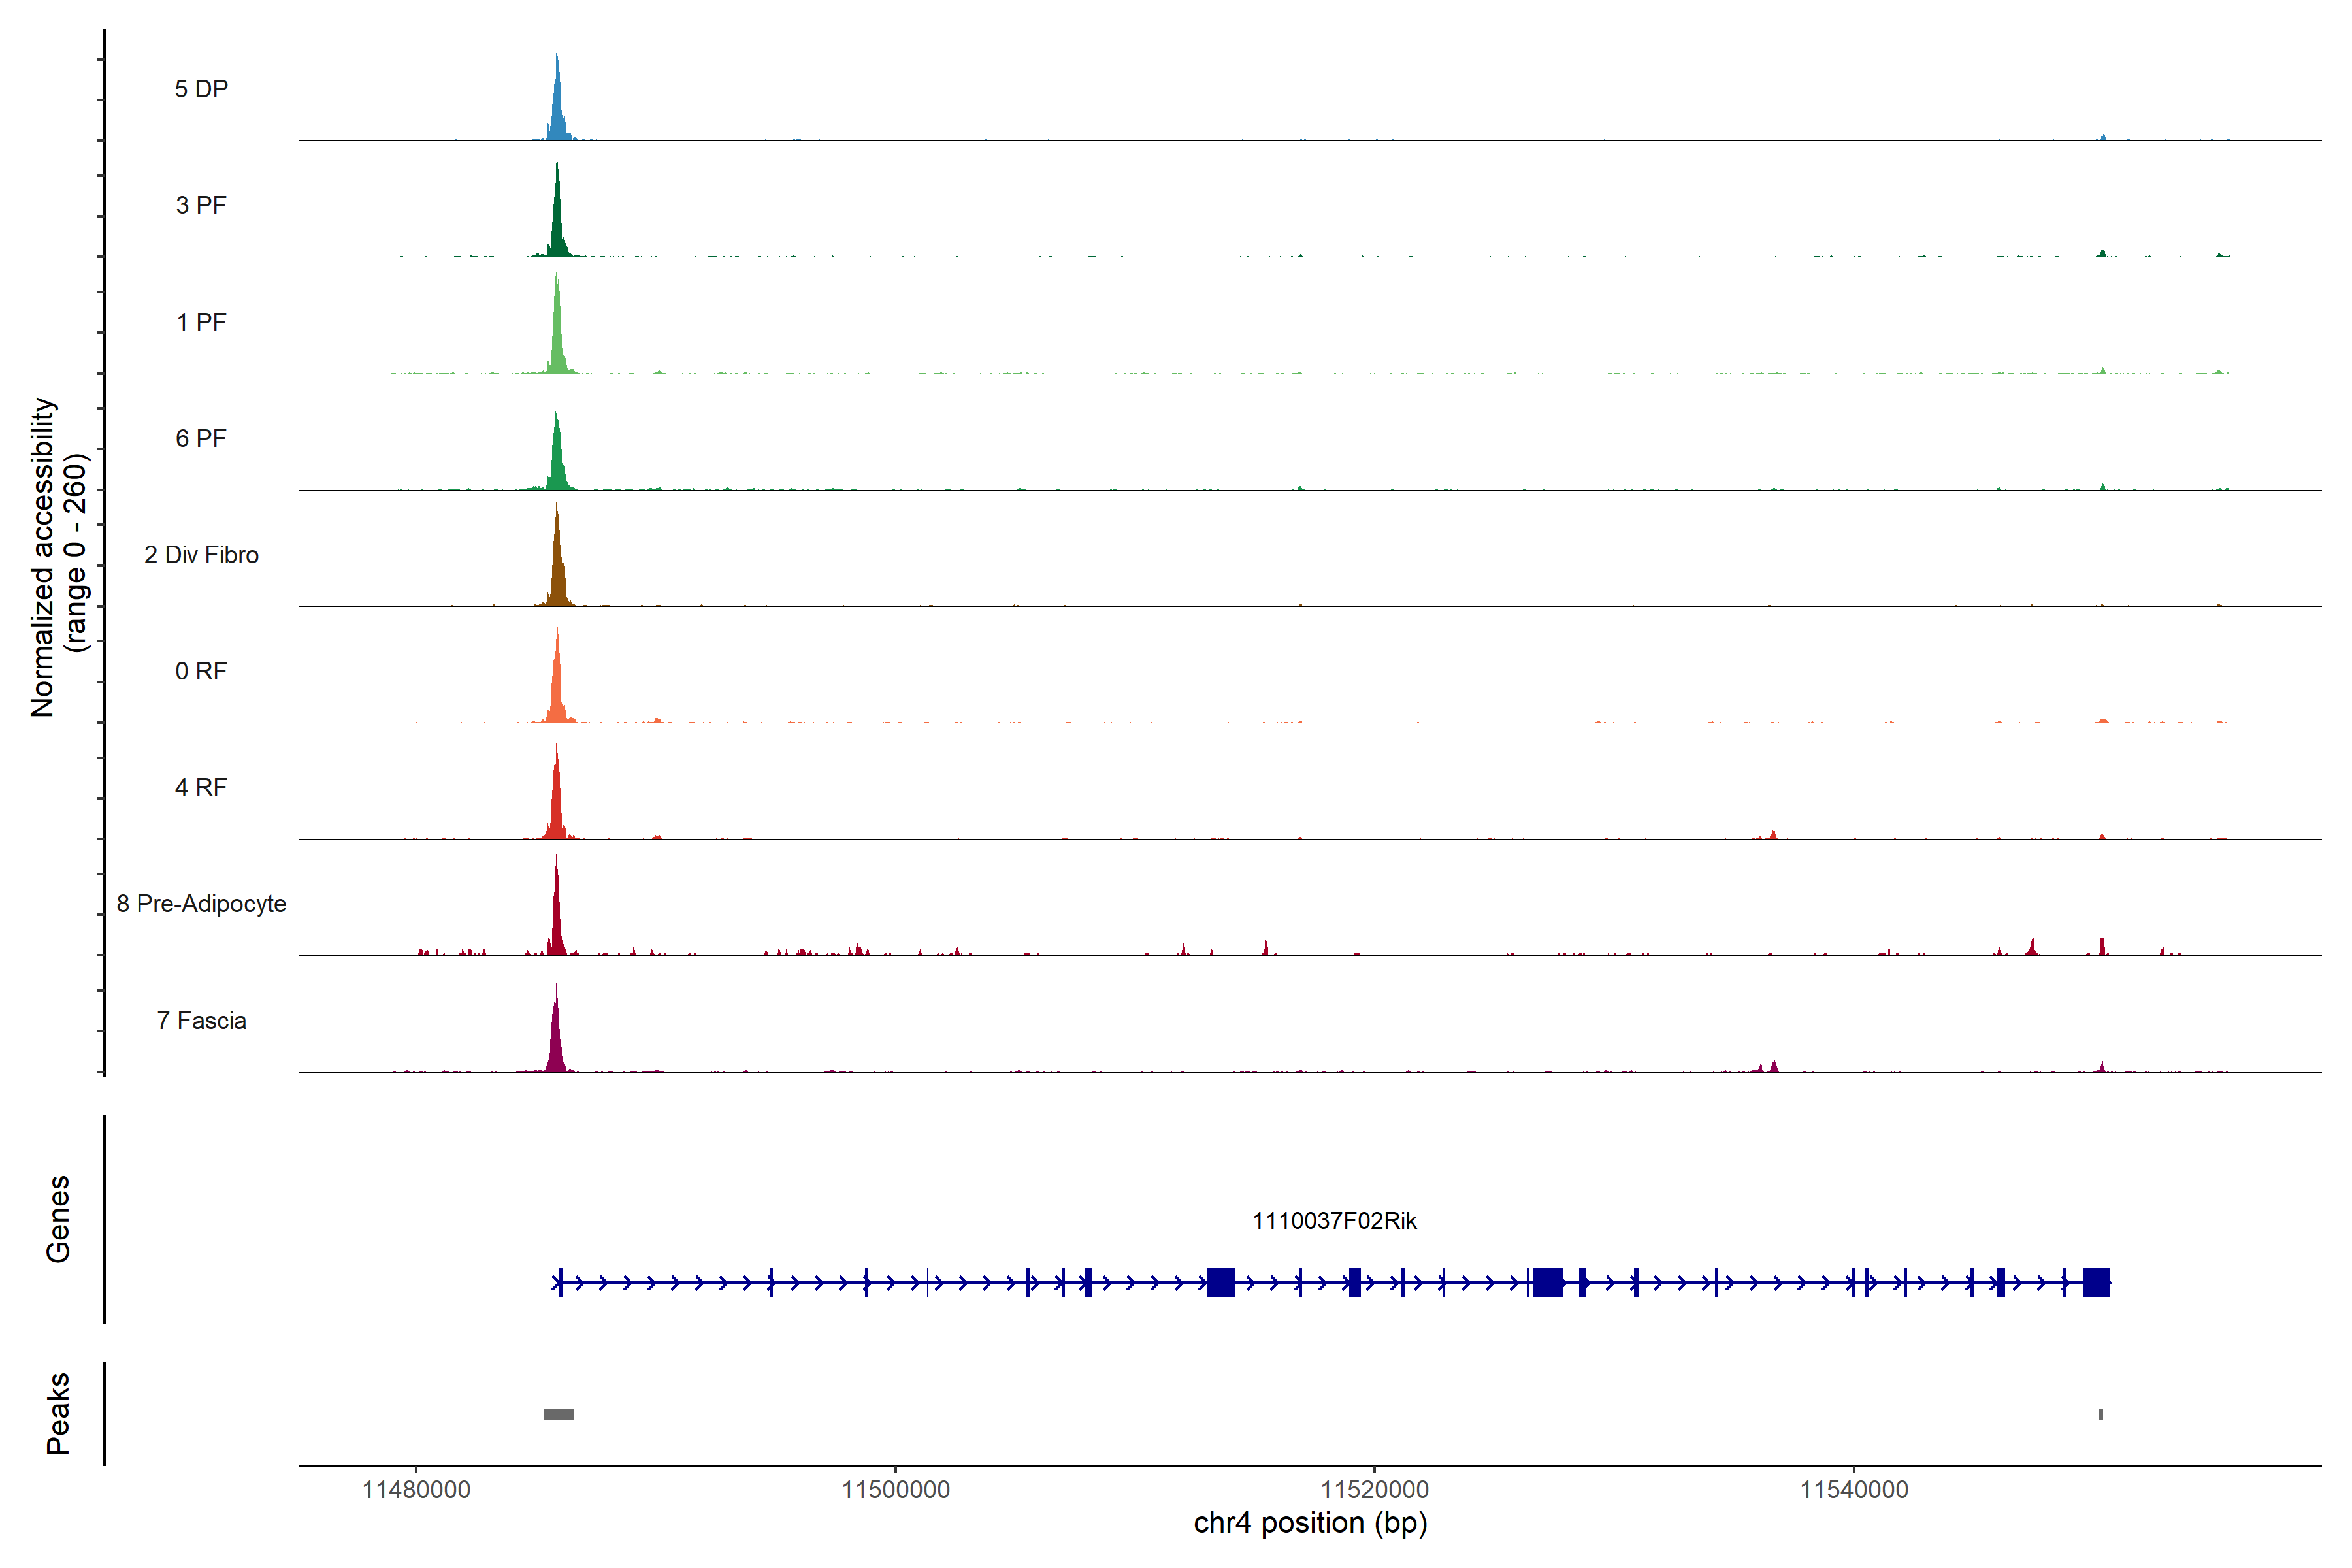Click the 11480000 axis tick label

[416, 1490]
